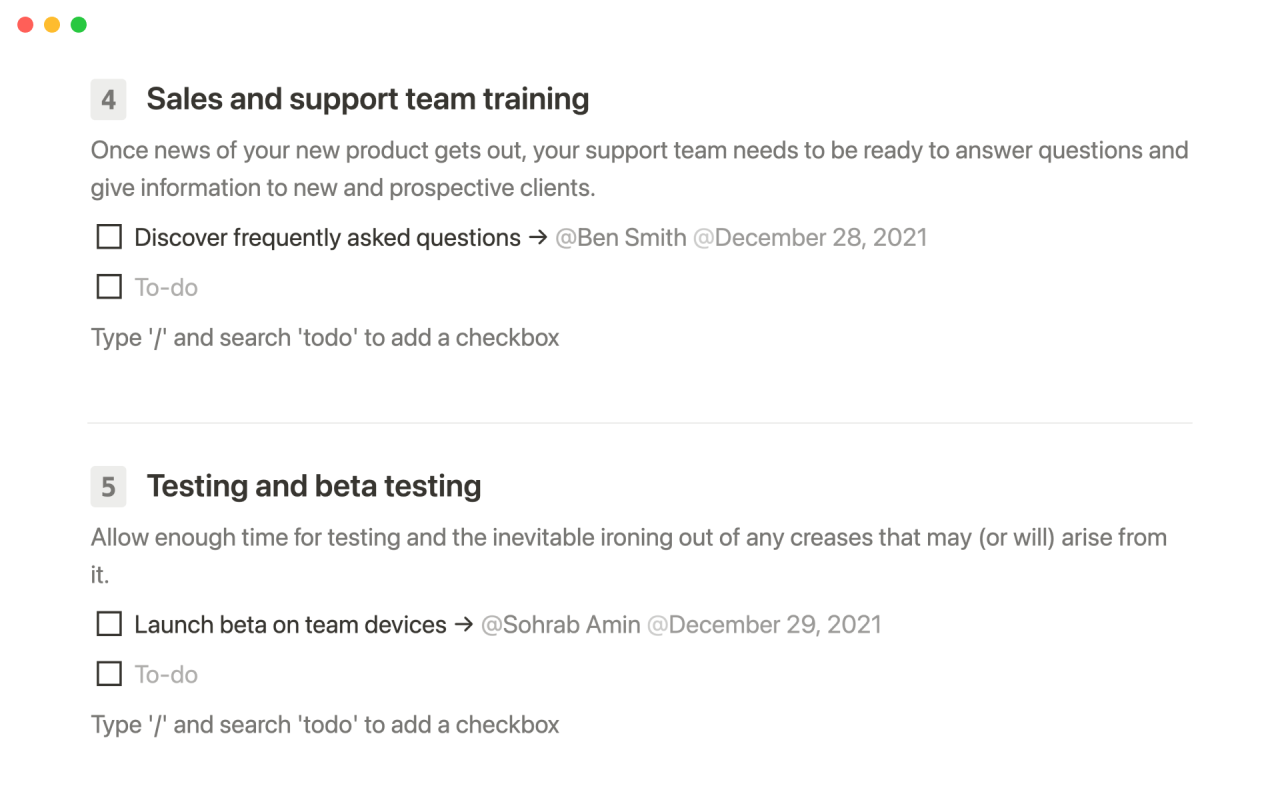Select the to-do hint text under section 5
1280x800 pixels.
click(x=325, y=724)
